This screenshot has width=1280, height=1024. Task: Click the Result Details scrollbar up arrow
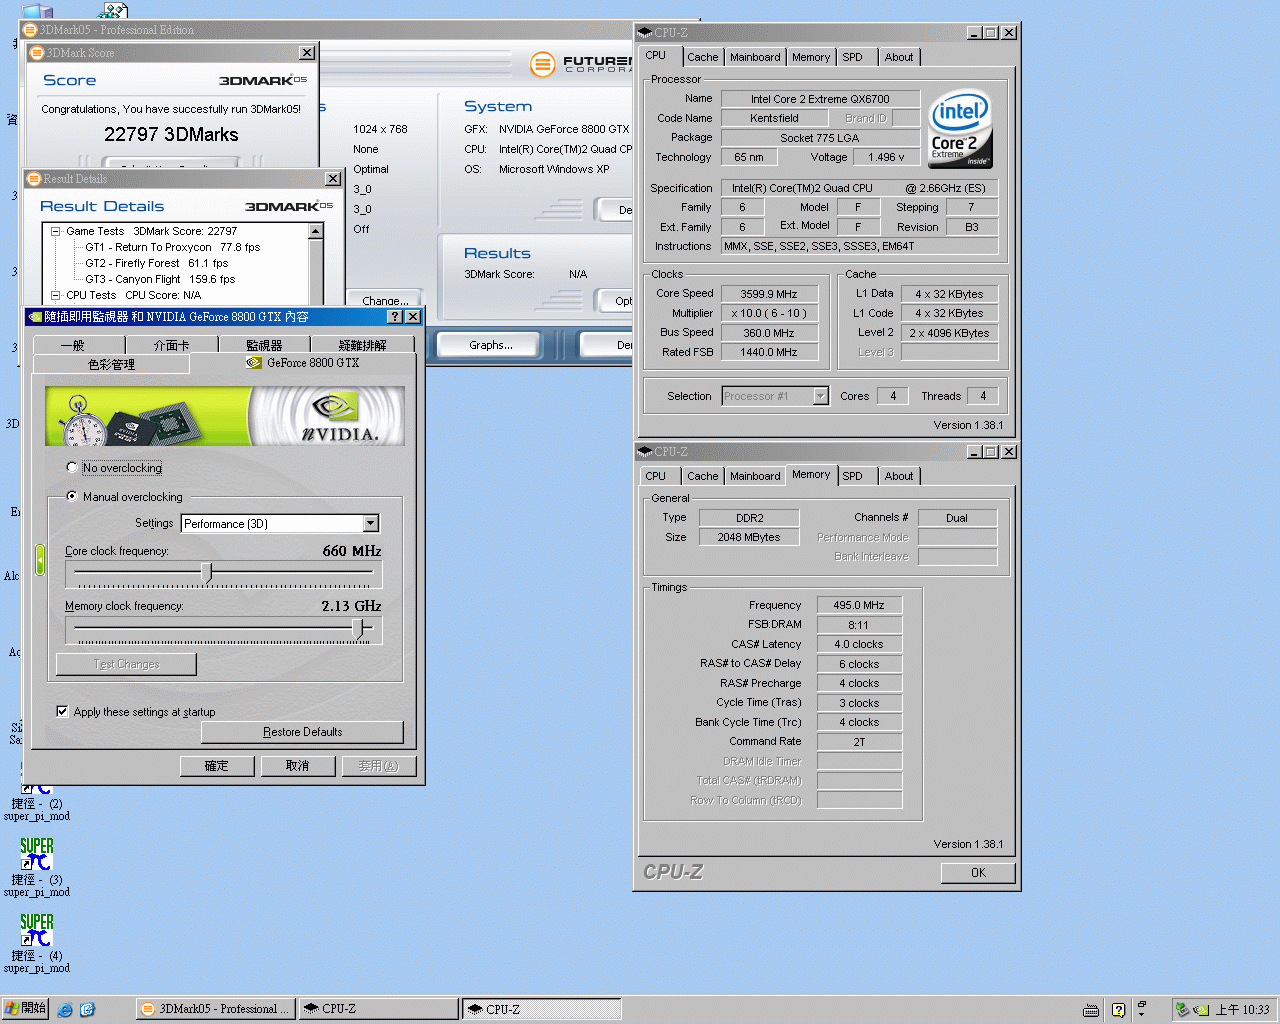(x=316, y=231)
